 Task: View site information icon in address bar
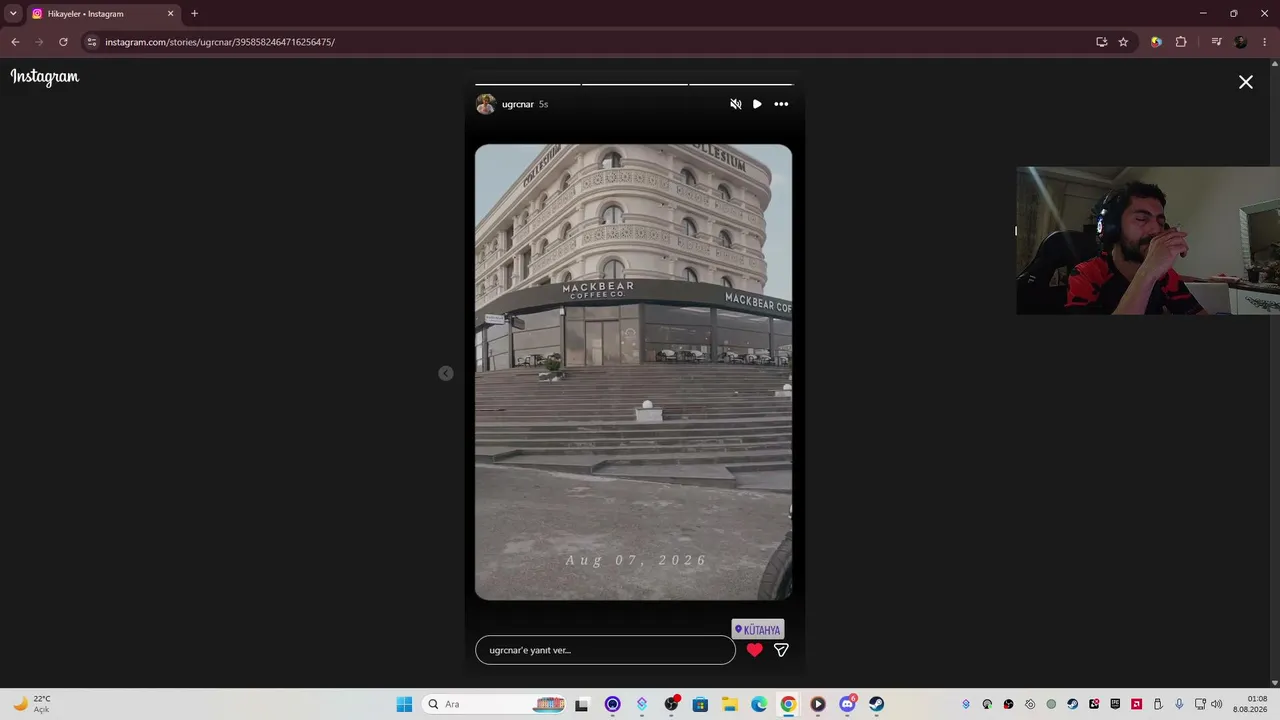92,42
